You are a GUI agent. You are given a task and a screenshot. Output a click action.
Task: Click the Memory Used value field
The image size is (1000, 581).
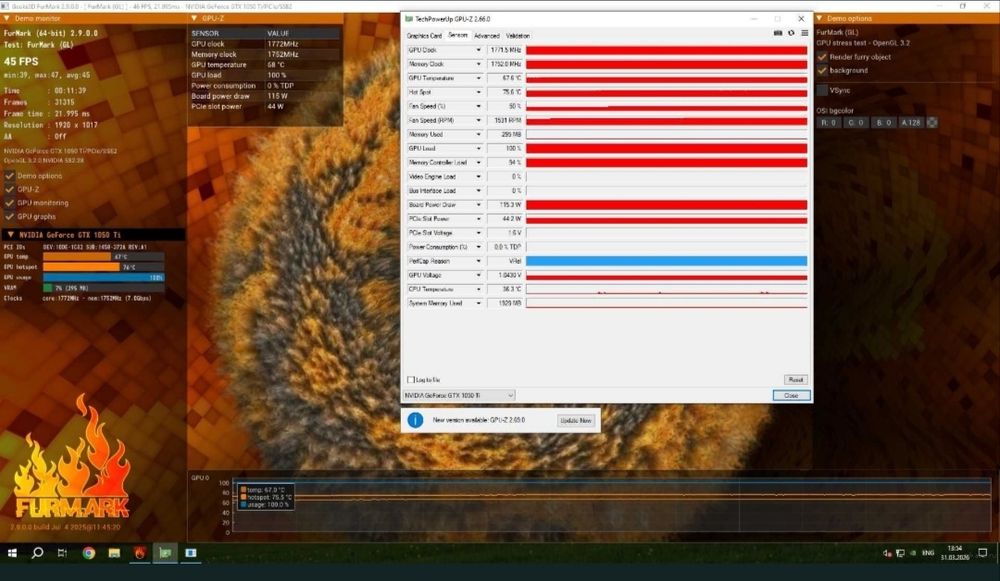pyautogui.click(x=504, y=135)
